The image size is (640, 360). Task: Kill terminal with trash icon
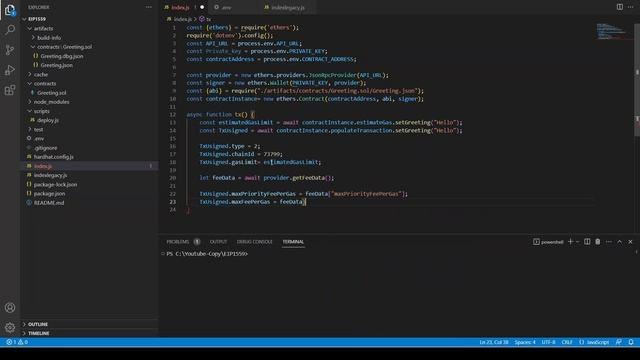pos(598,242)
